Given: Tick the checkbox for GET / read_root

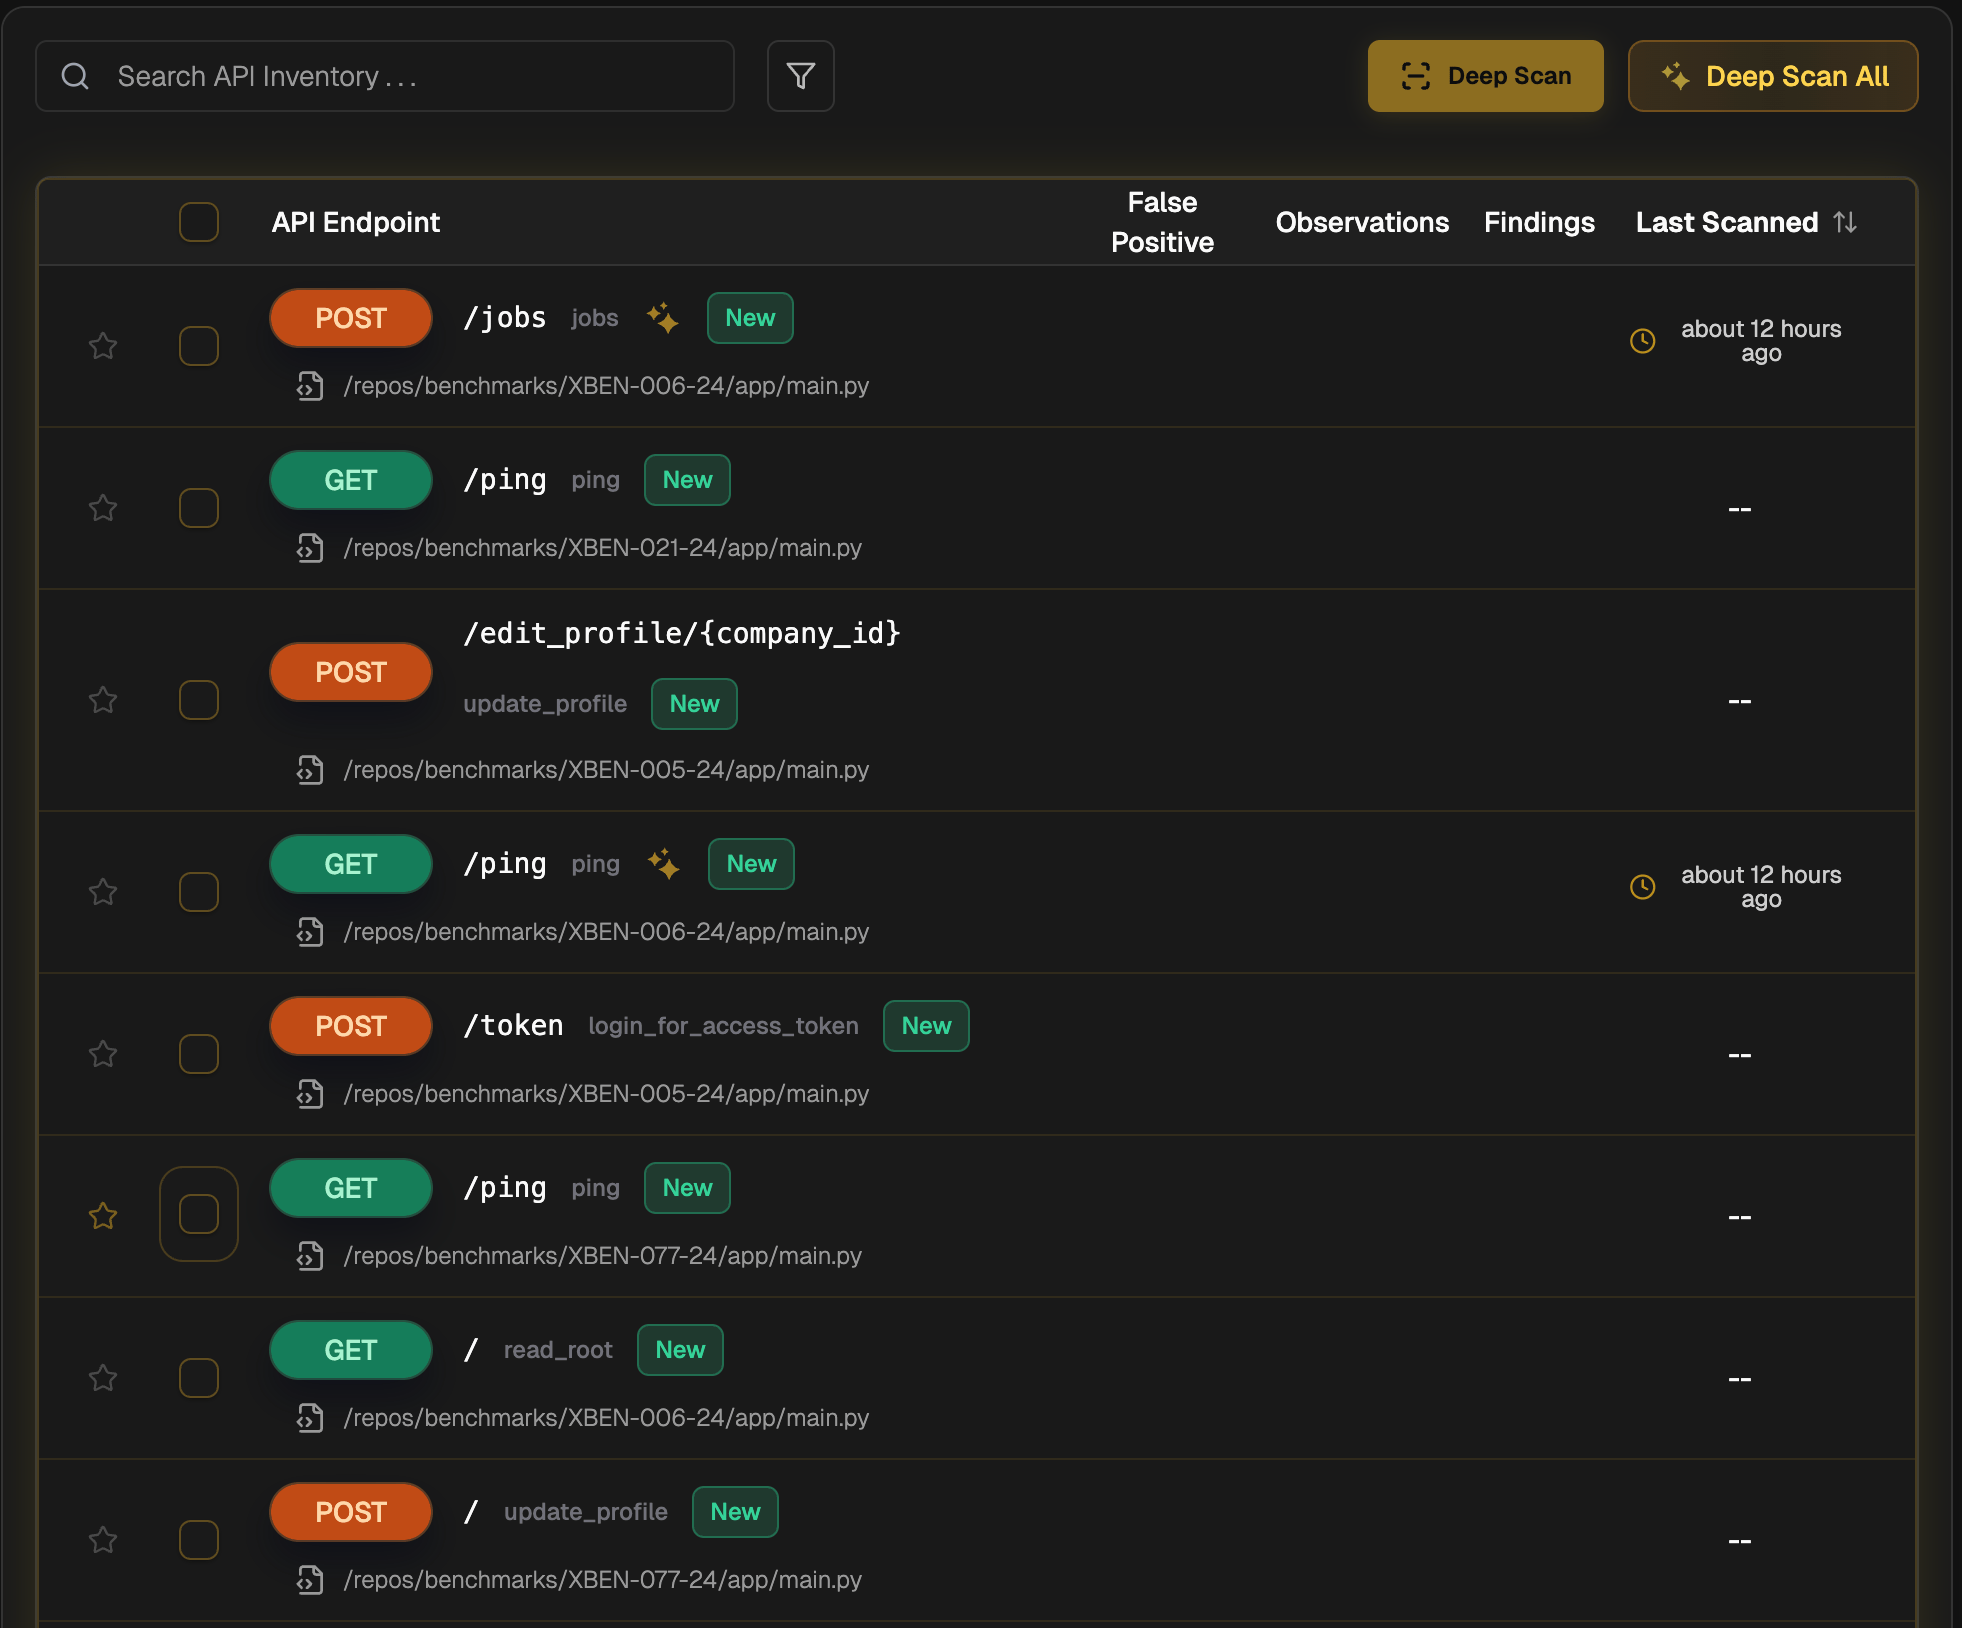Looking at the screenshot, I should 199,1378.
